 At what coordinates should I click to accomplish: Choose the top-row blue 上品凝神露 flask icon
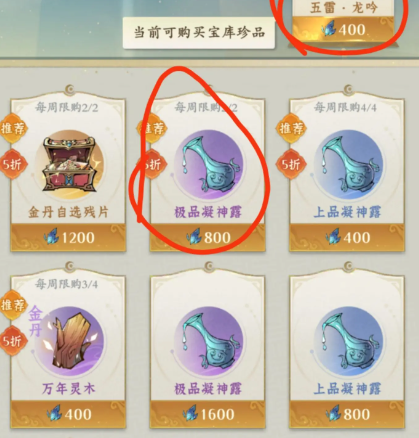pos(348,165)
